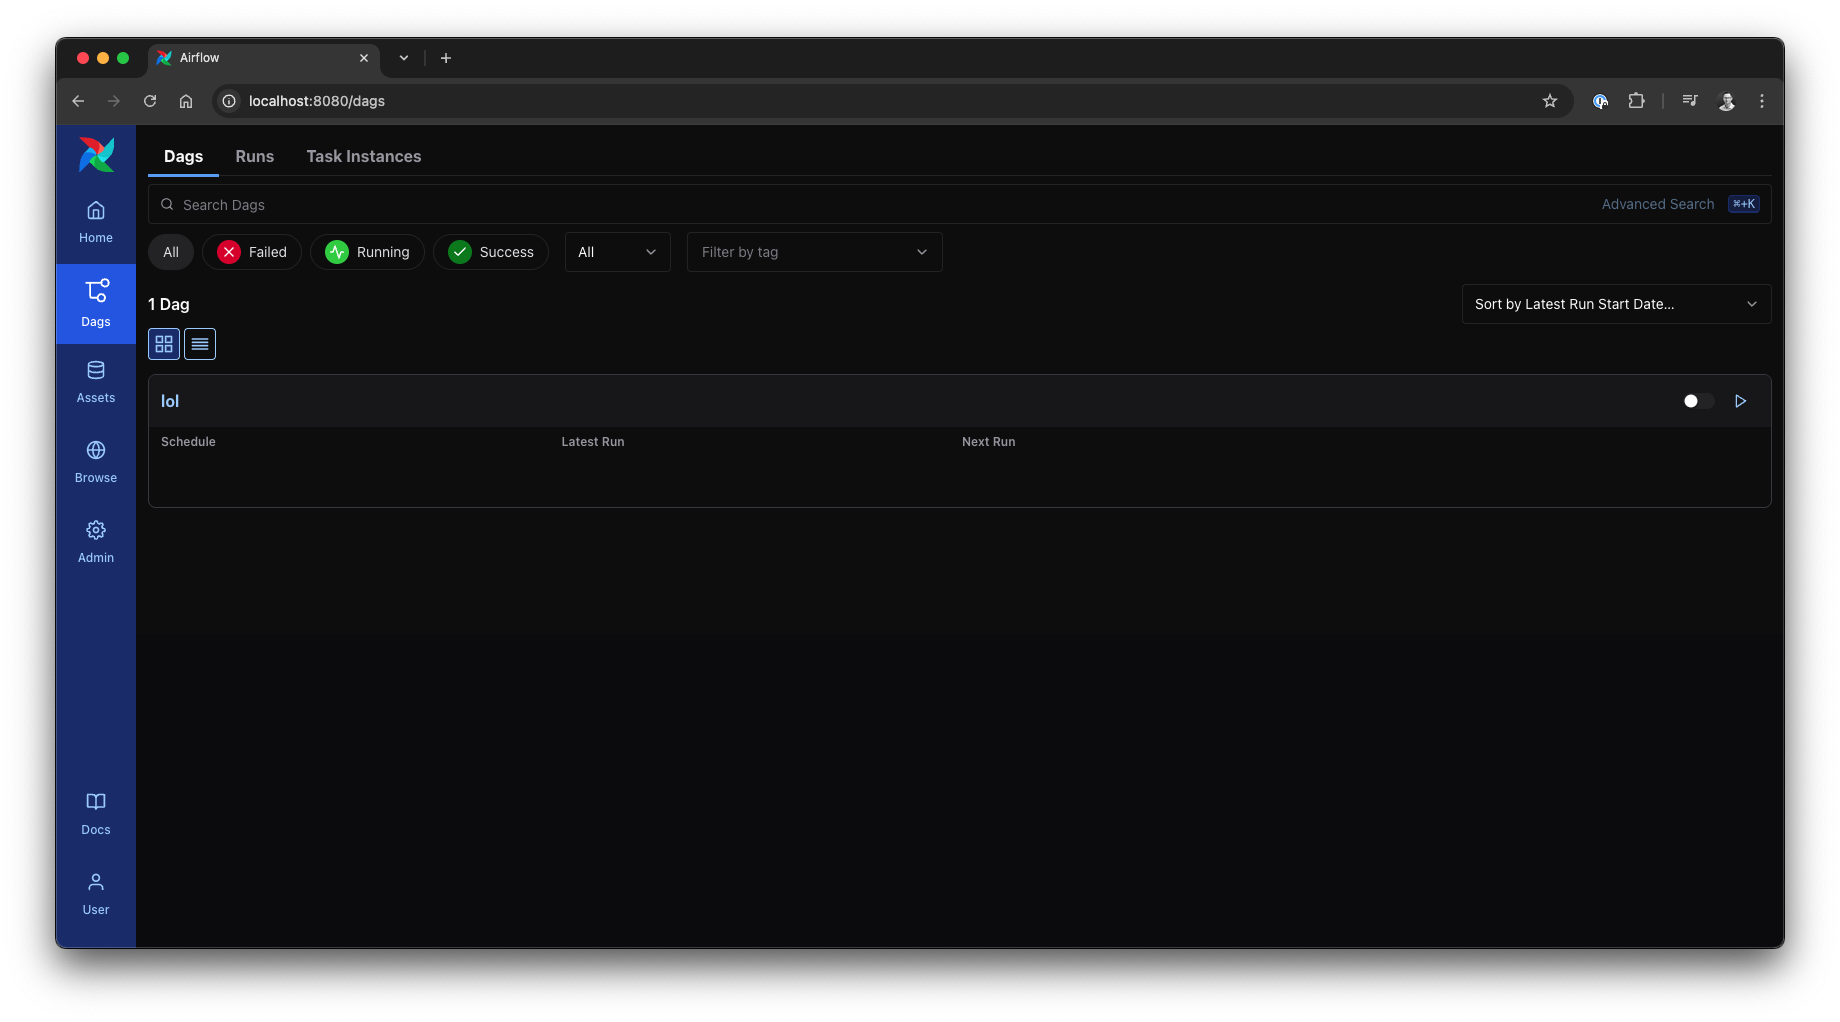Click the Airflow pinwheel logo
Screen dimensions: 1840x1022
pos(95,154)
